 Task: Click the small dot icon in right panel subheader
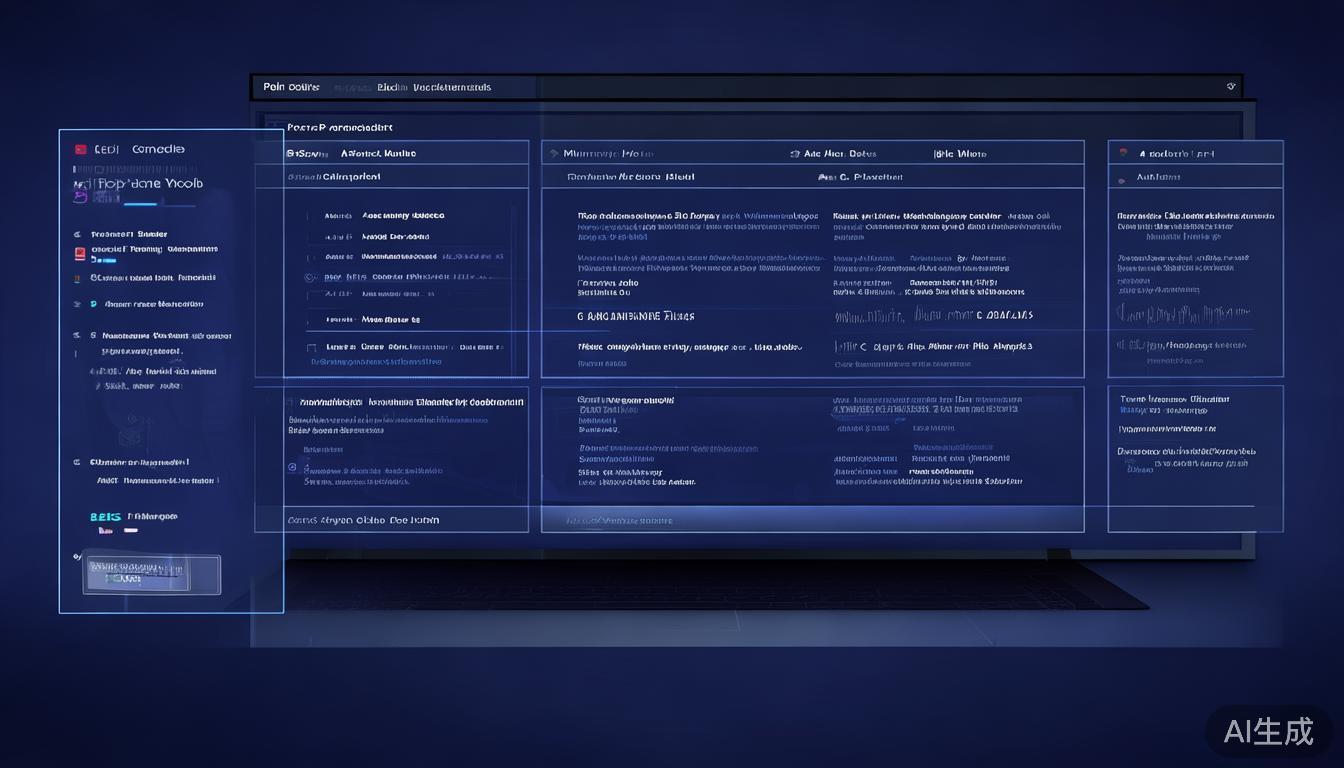1122,178
